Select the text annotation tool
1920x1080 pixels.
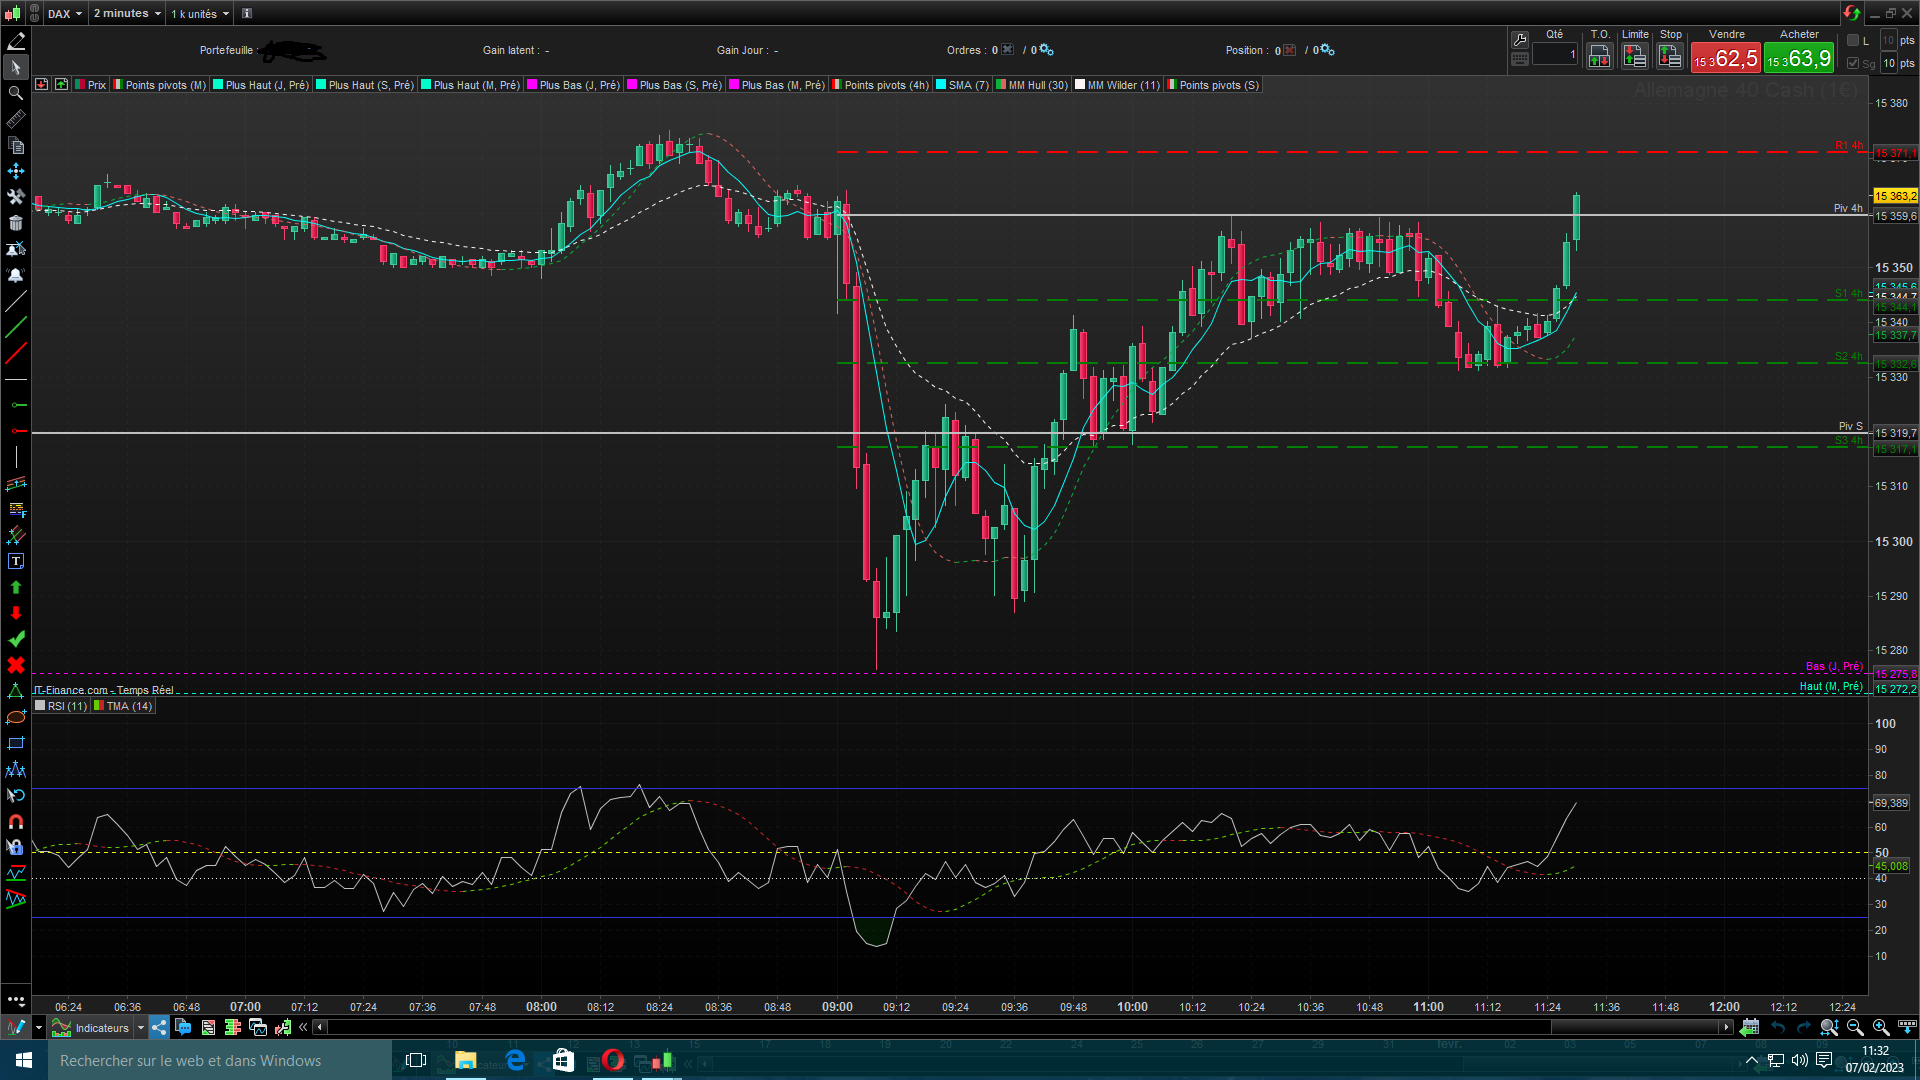coord(16,561)
